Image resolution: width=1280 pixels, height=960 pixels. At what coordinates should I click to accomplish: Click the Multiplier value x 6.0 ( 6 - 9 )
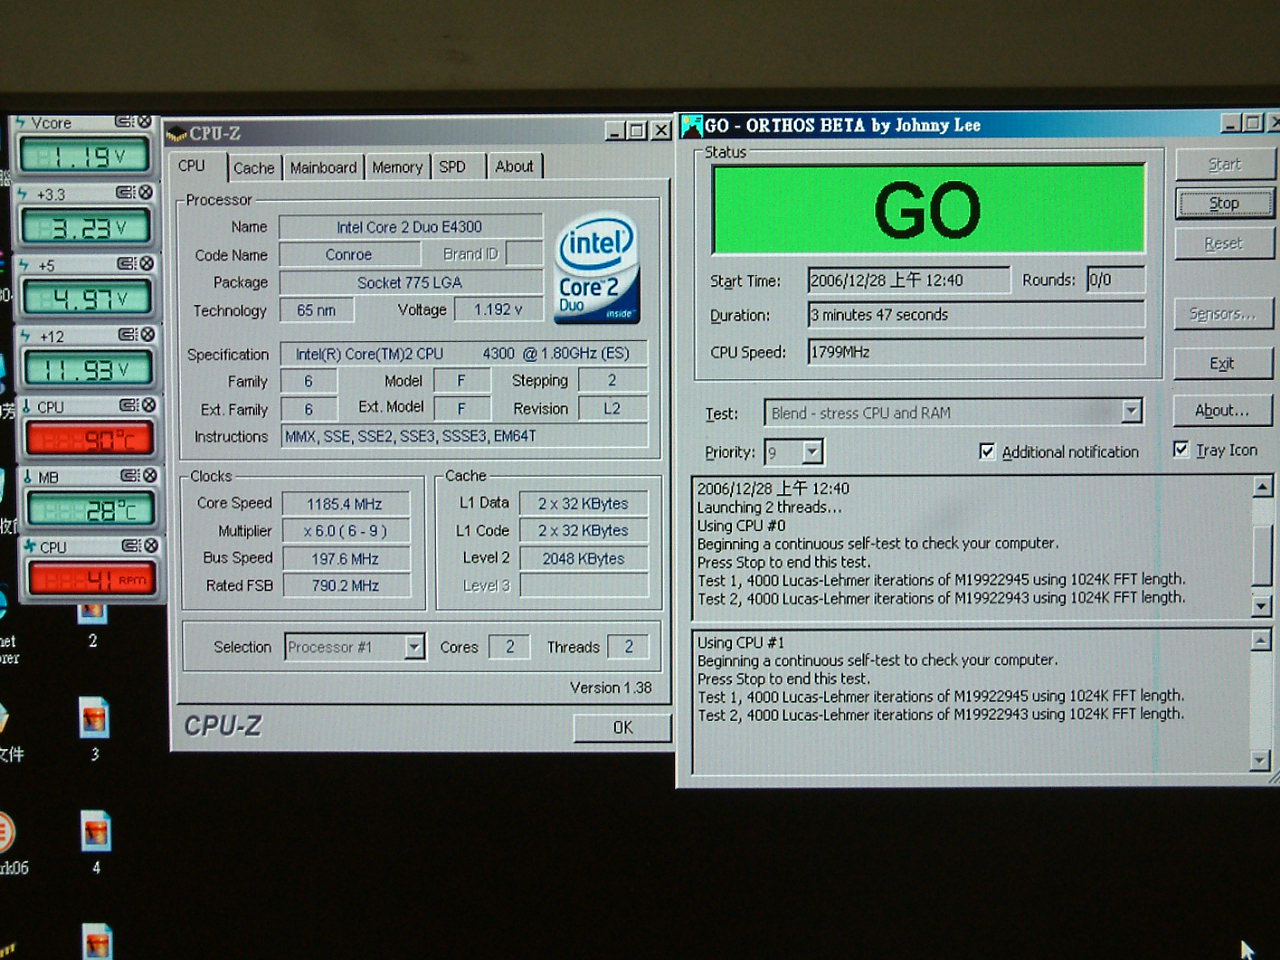pyautogui.click(x=345, y=531)
